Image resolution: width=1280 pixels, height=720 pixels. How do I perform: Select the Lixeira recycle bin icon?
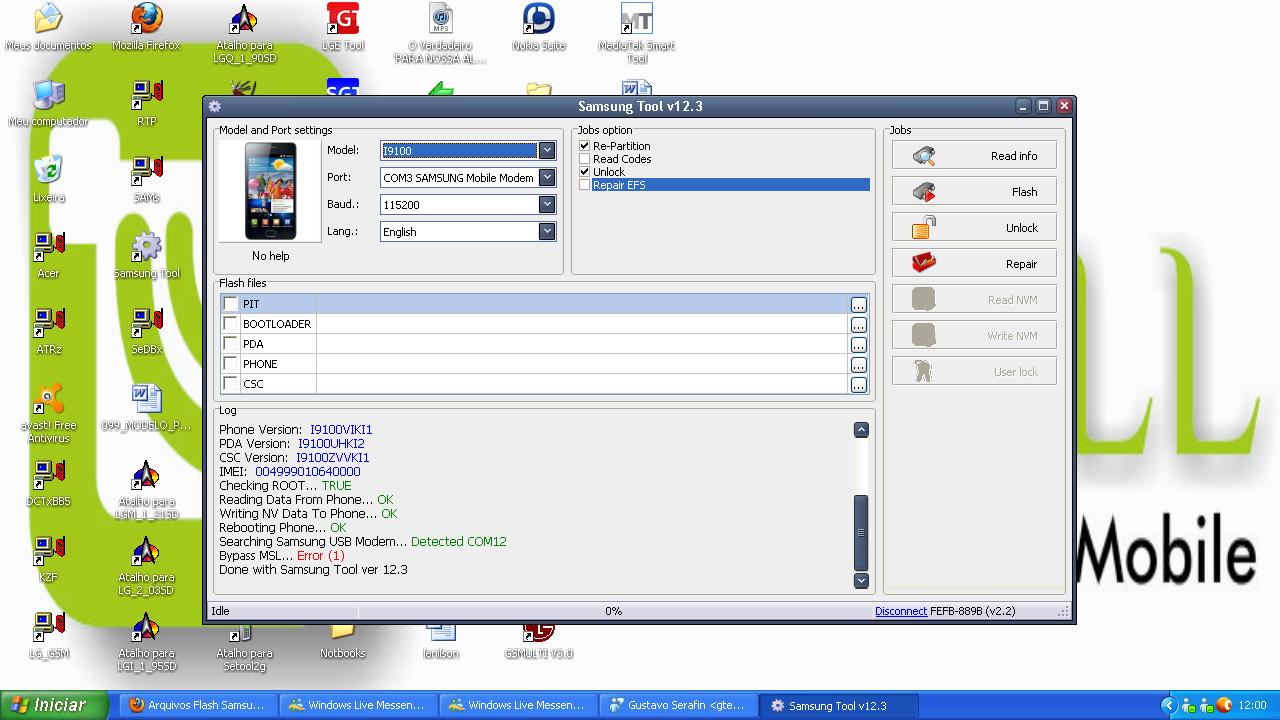coord(48,180)
